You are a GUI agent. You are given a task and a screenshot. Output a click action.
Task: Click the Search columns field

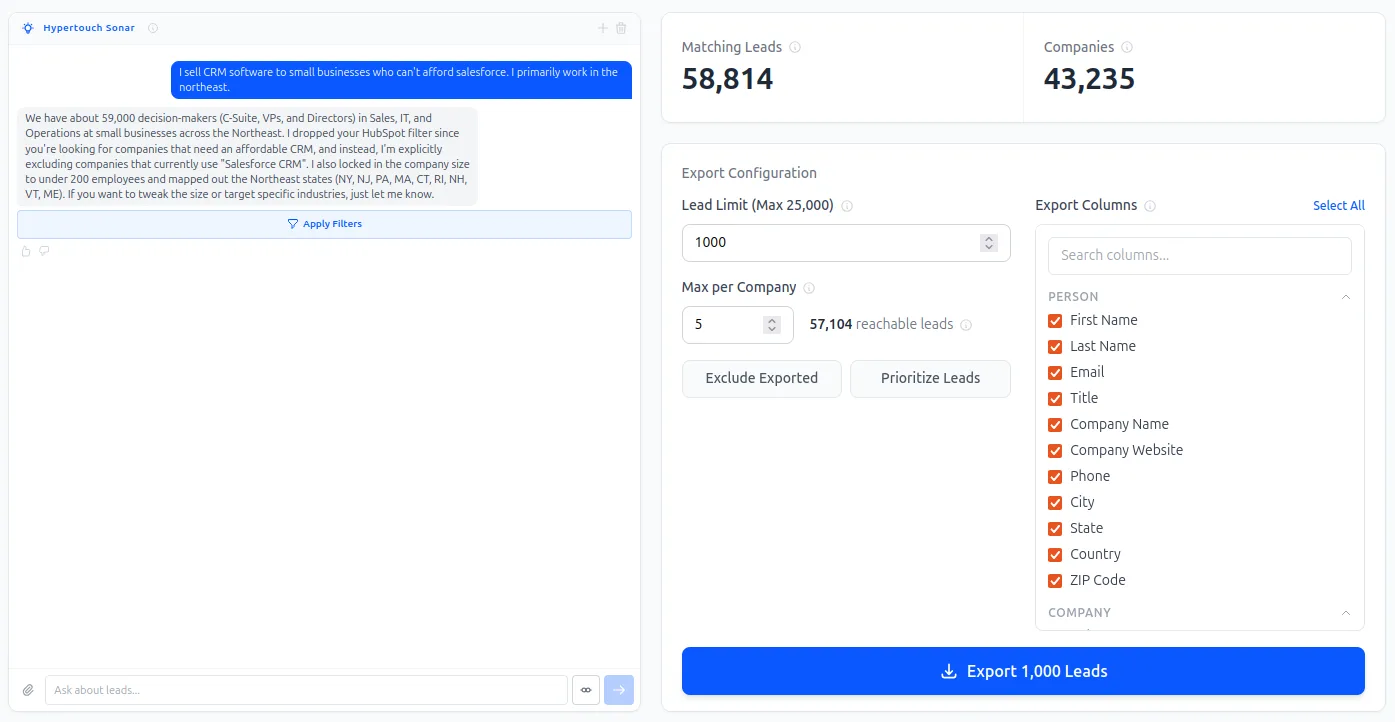click(x=1200, y=255)
